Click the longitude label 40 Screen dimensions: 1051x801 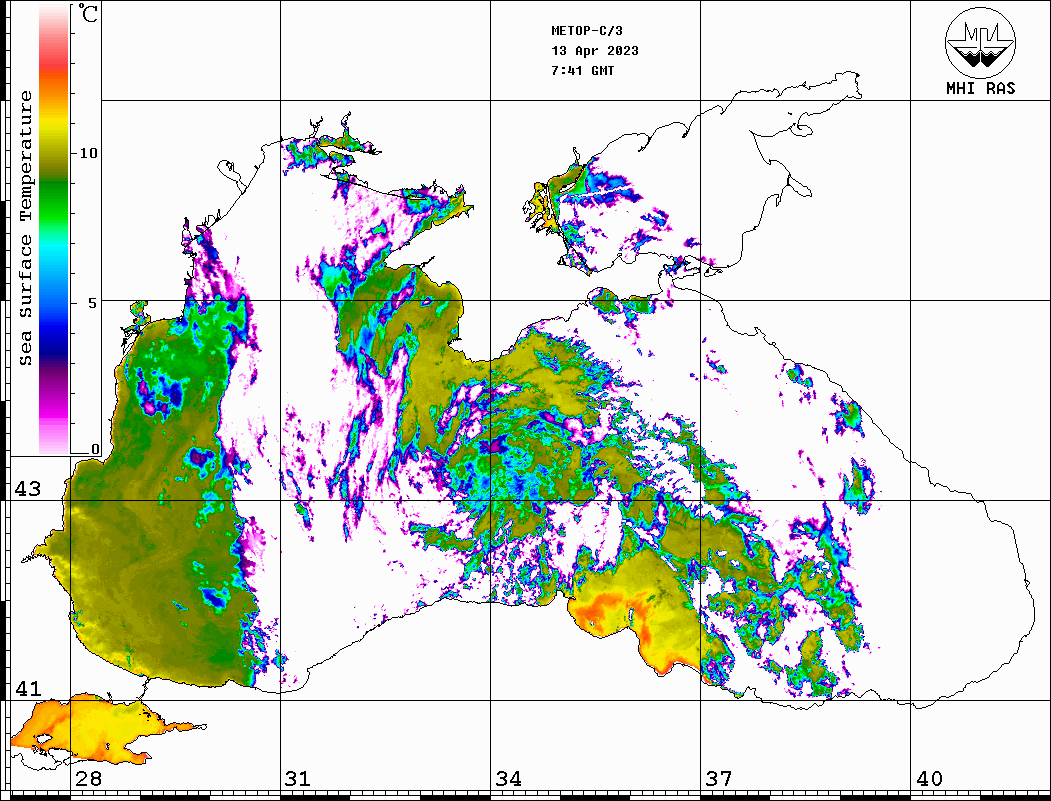coord(928,778)
